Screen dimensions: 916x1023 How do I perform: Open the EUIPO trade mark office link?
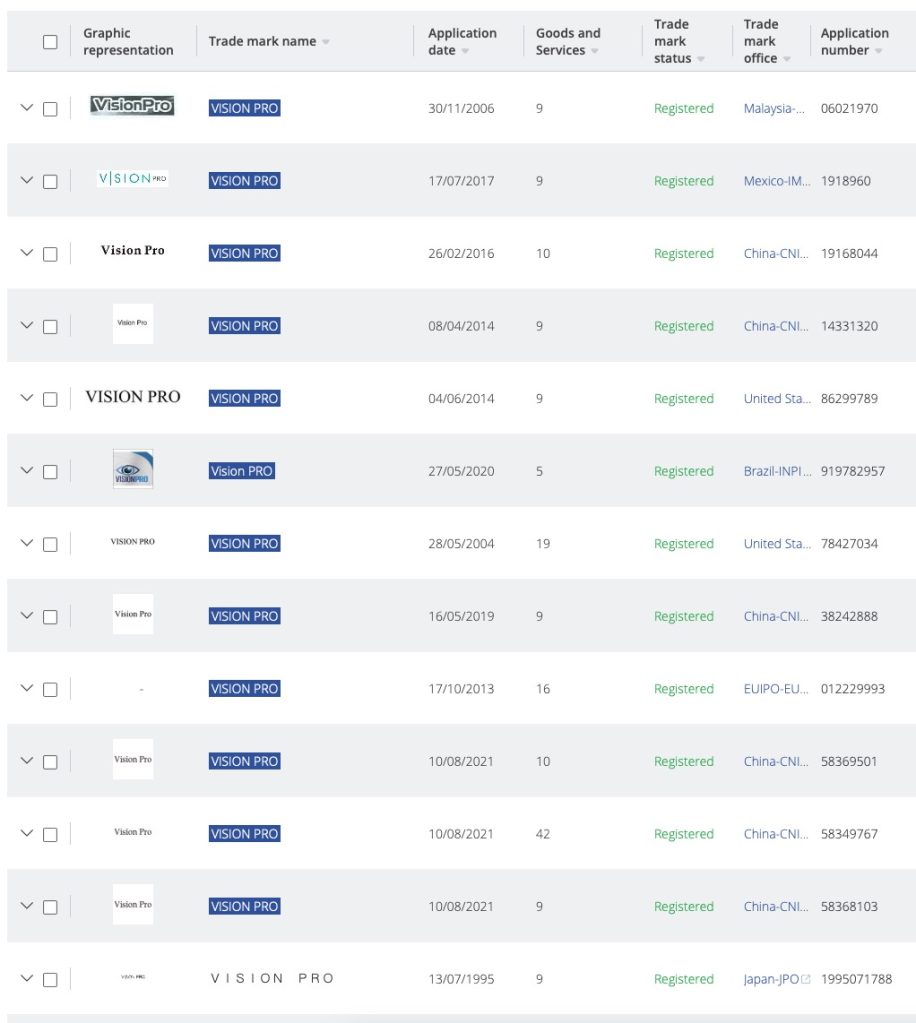(775, 689)
